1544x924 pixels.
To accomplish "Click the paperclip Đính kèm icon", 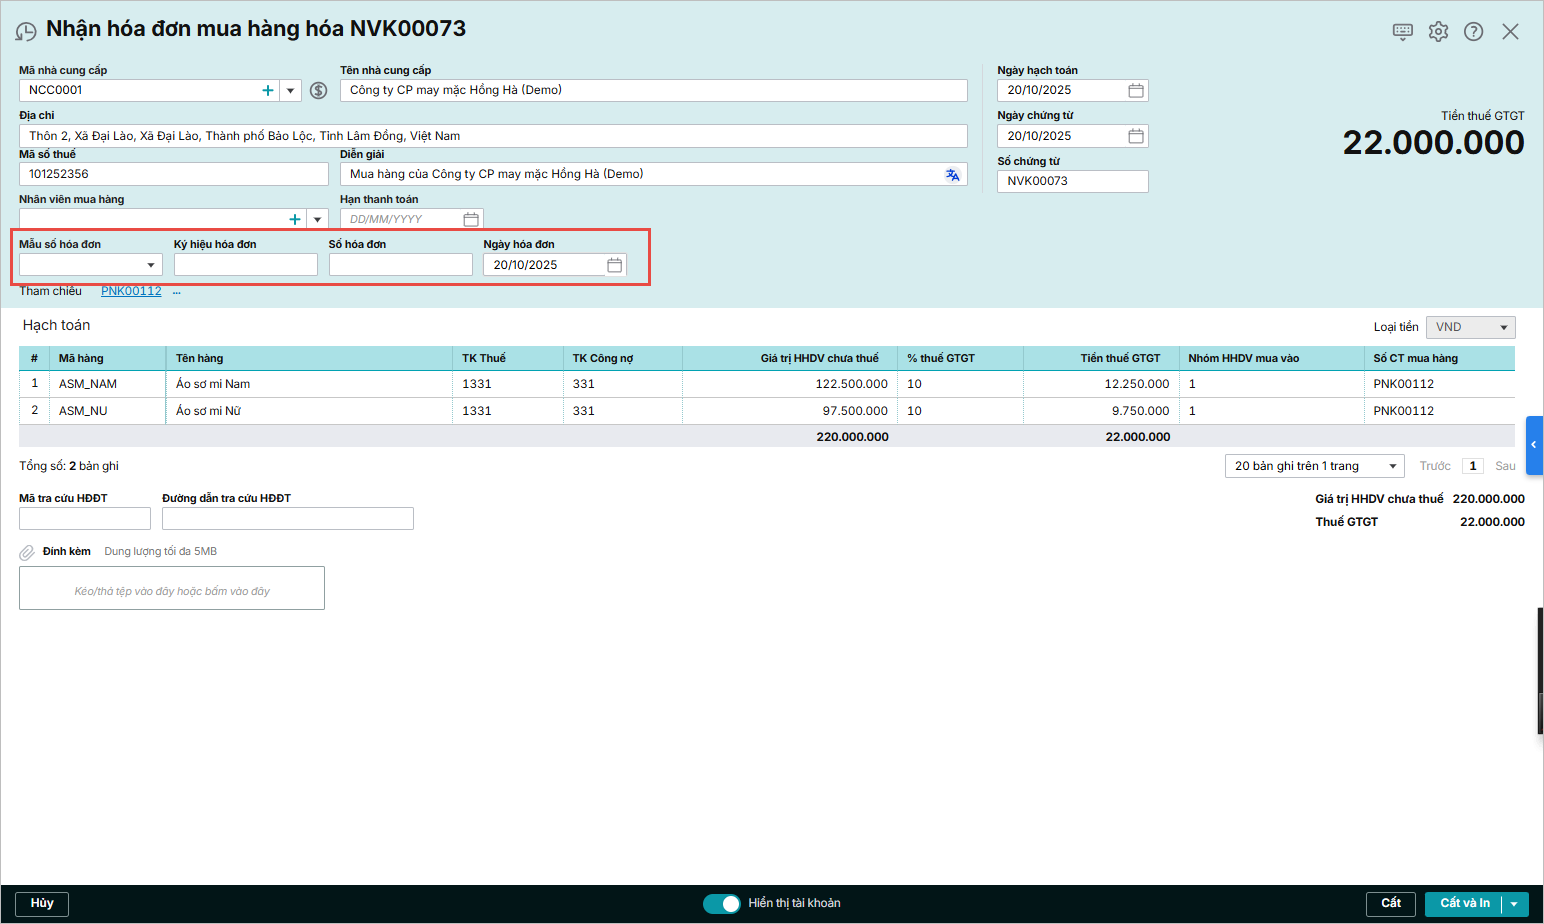I will click(27, 552).
